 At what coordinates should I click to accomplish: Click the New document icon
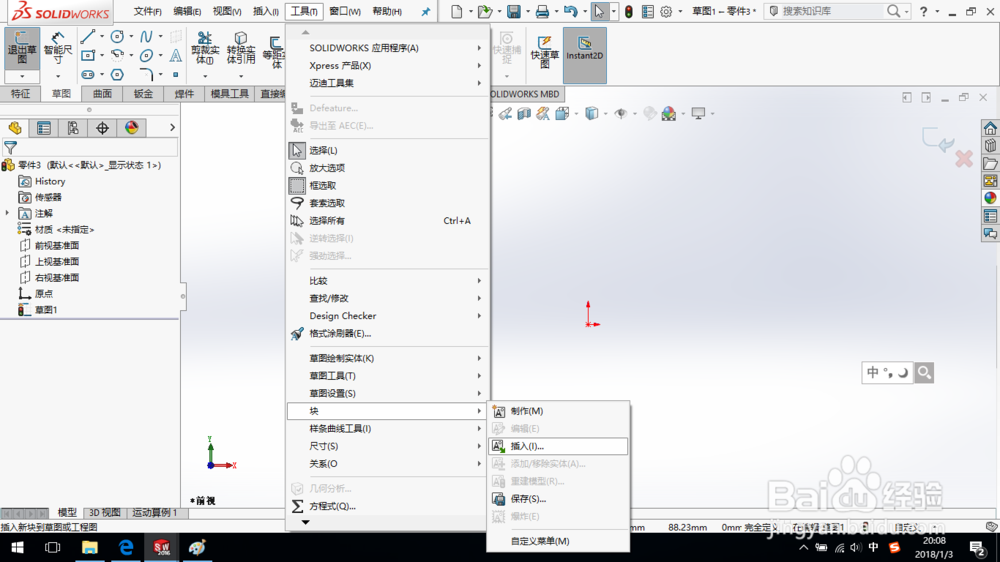[x=457, y=11]
